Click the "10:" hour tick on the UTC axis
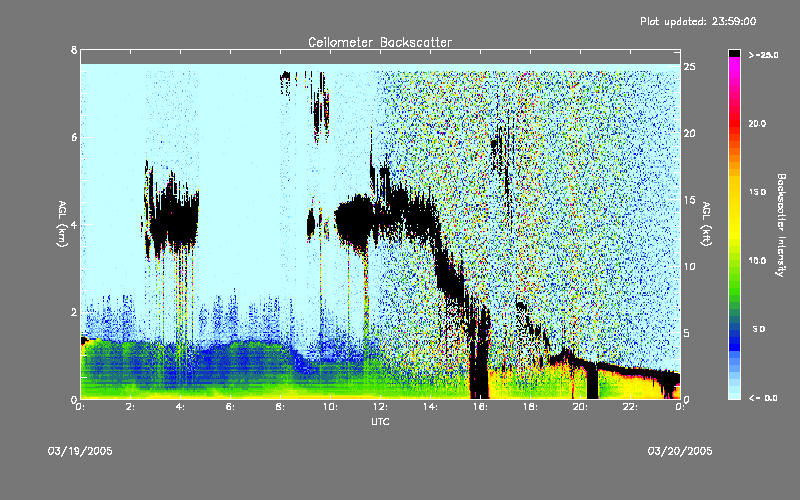The height and width of the screenshot is (500, 800). click(331, 407)
